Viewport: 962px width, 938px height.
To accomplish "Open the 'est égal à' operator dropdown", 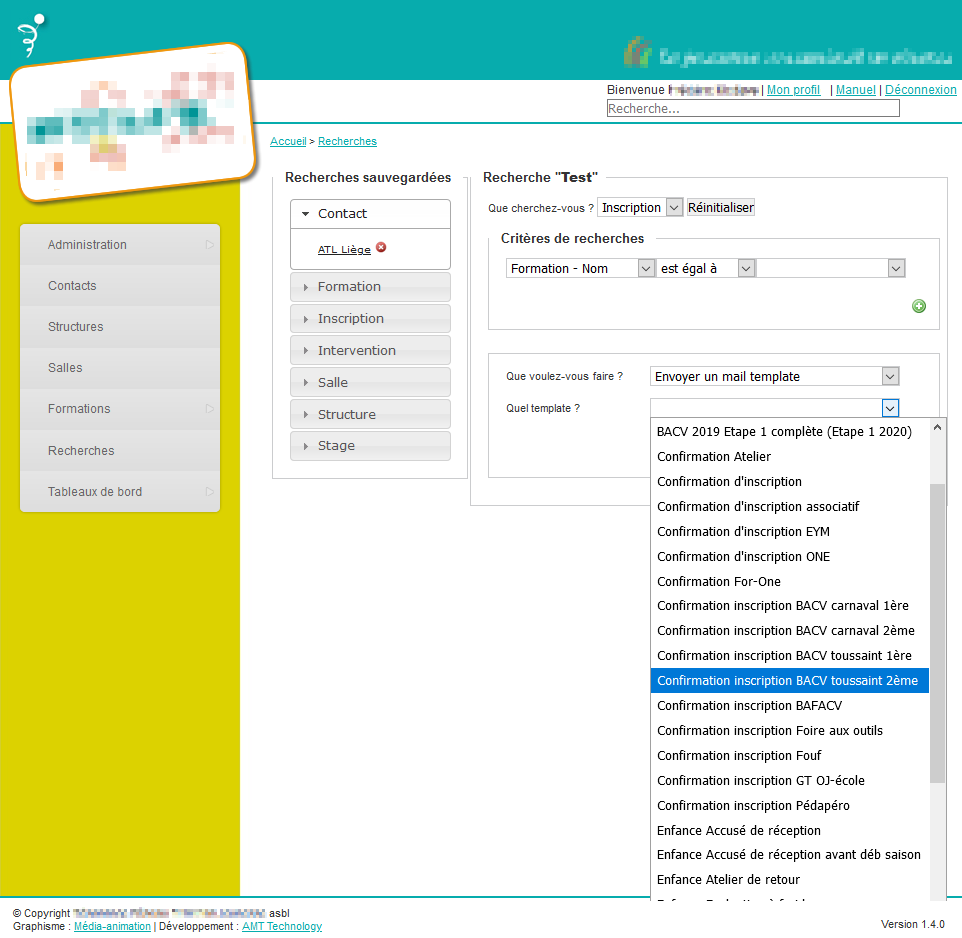I will click(x=706, y=268).
